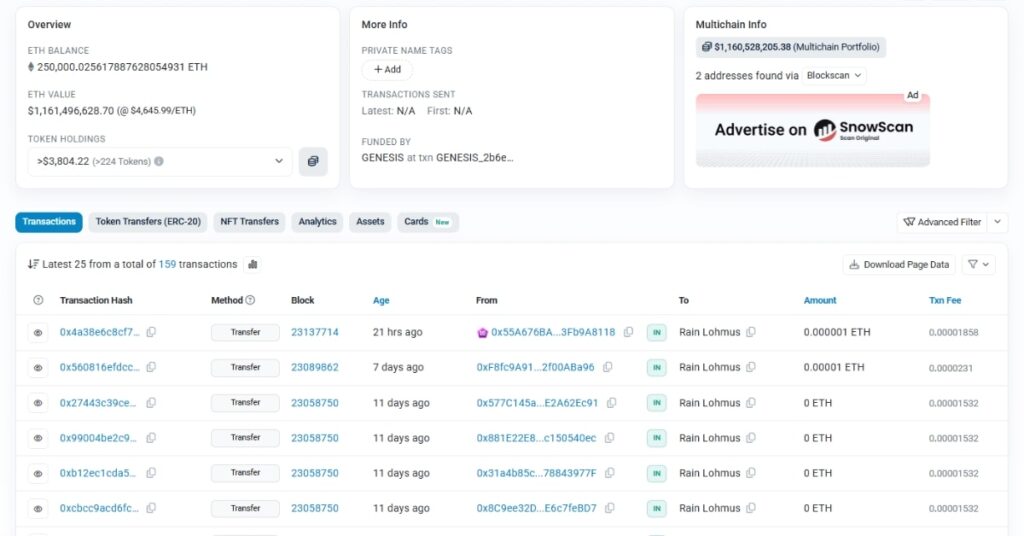Copy From address 0xF8fc9A91...2f00ABa96

[607, 368]
